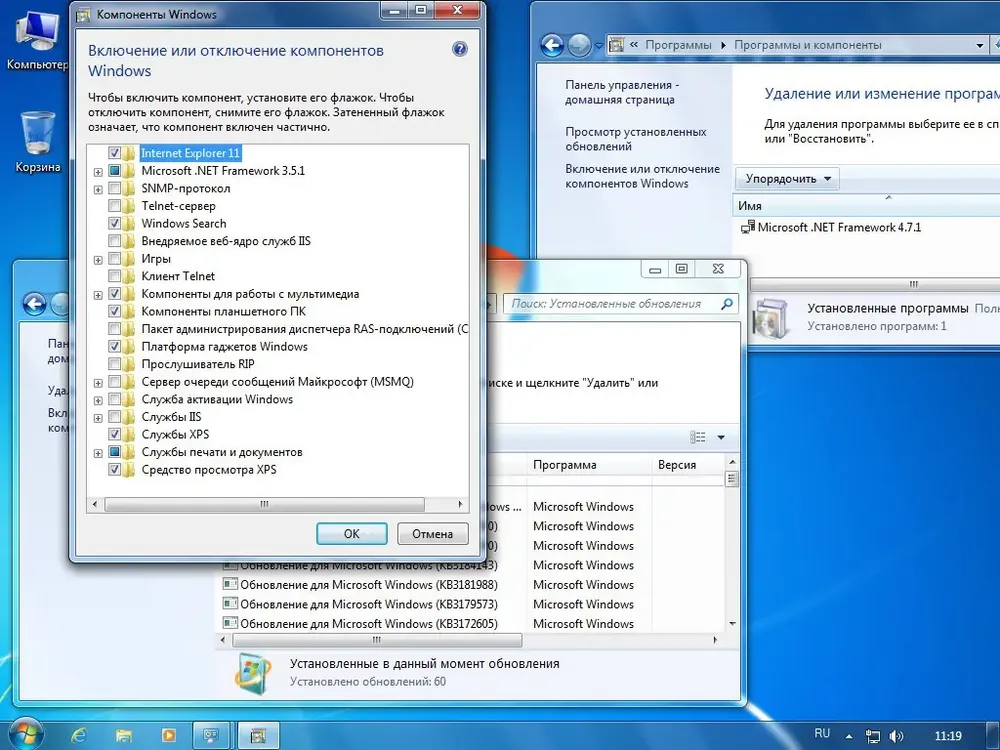Screen dimensions: 1000x750
Task: Open Просмотр установленных обновлений link
Action: (x=636, y=139)
